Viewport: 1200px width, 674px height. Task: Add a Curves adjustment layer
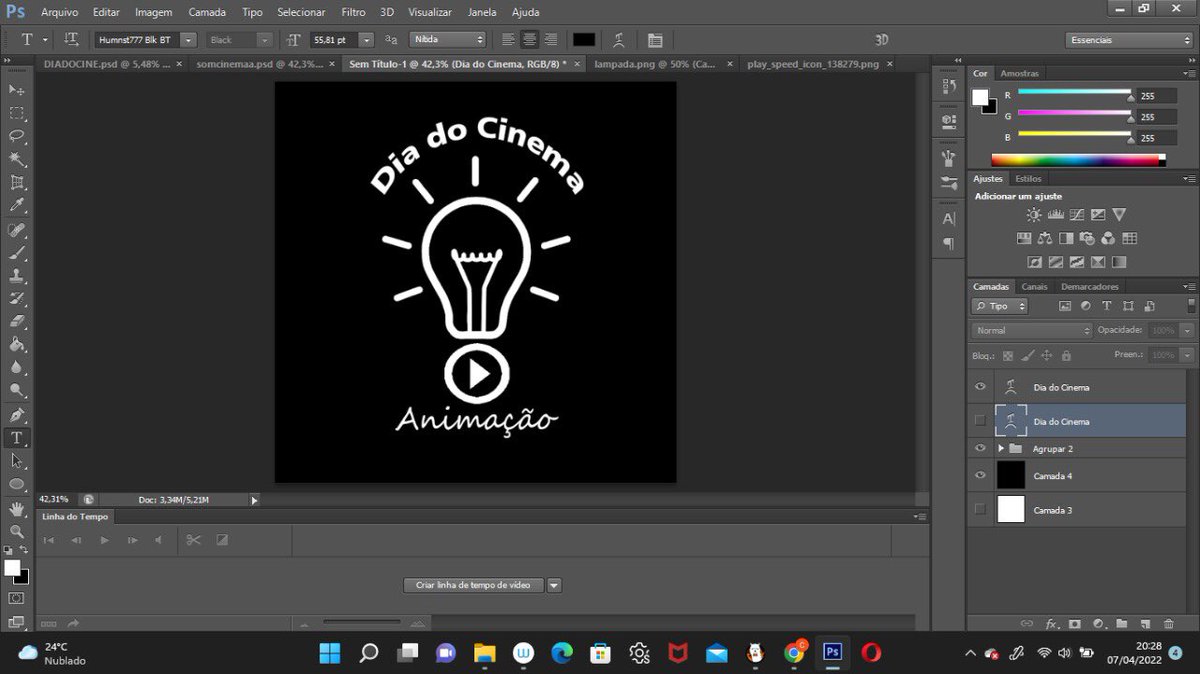coord(1077,214)
